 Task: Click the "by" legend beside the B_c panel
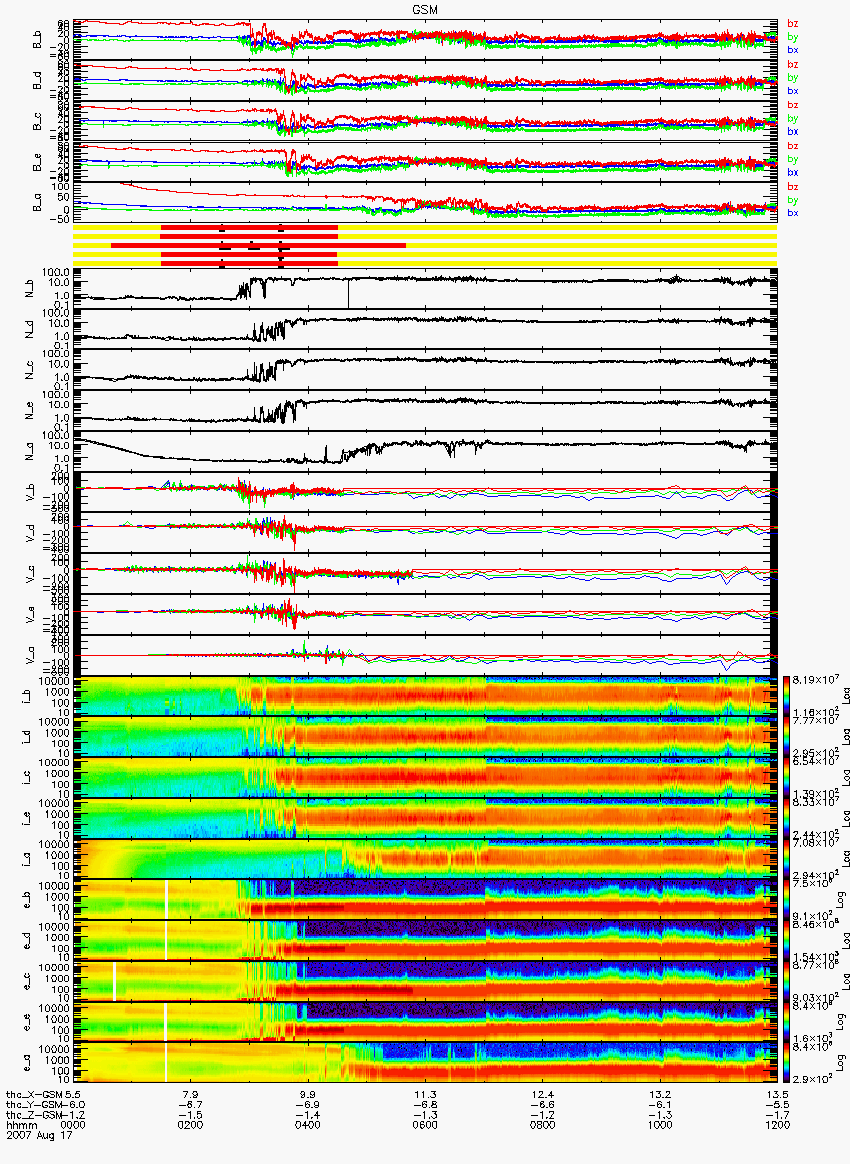coord(792,118)
